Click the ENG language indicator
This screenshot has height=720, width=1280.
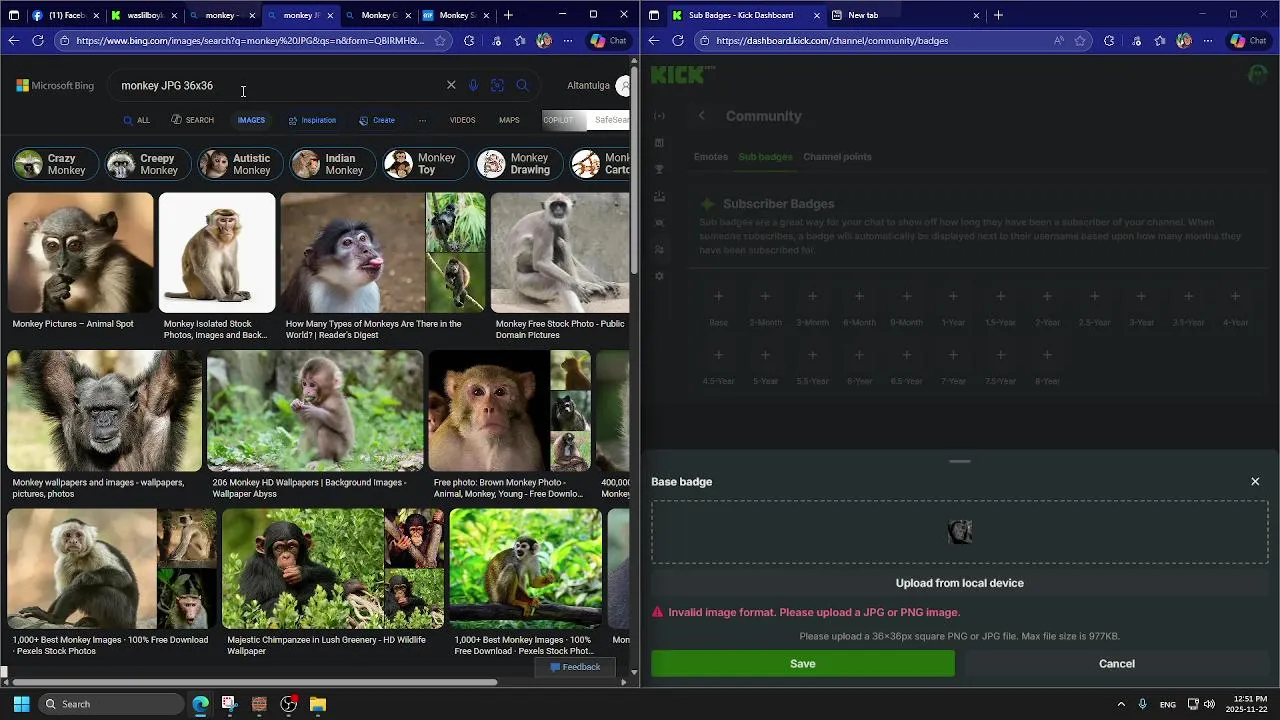point(1167,704)
